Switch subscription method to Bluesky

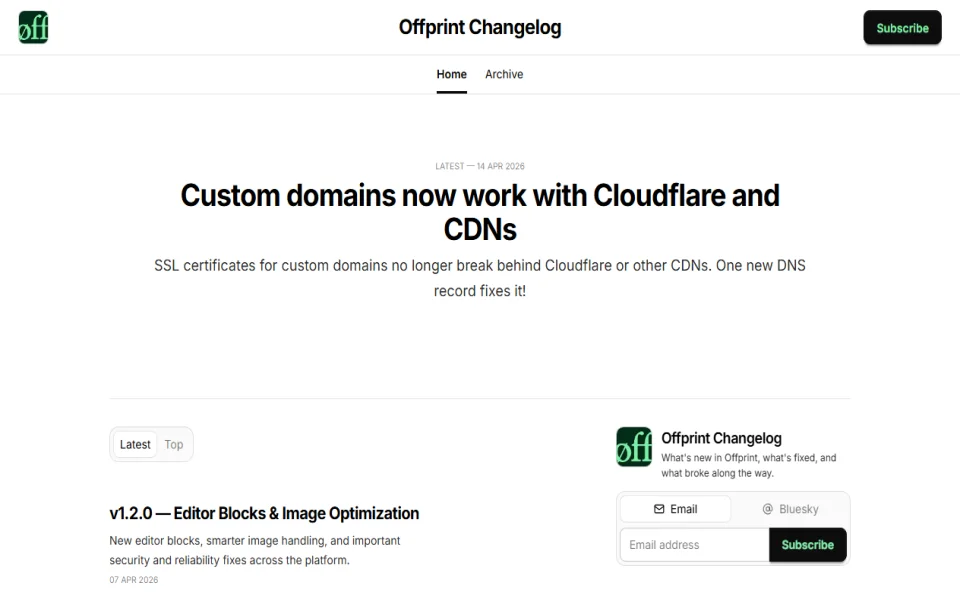pos(790,509)
